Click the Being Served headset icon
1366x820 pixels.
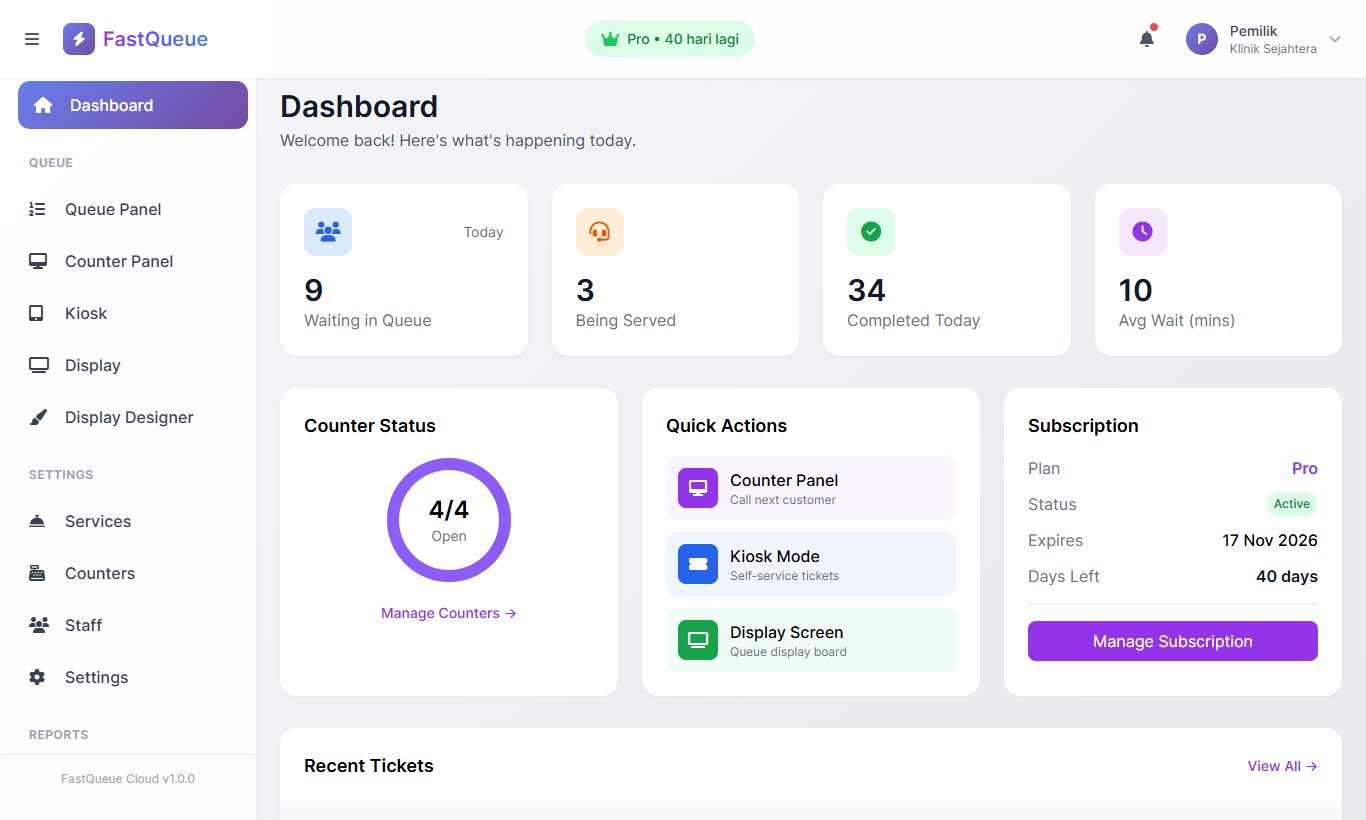coord(600,232)
